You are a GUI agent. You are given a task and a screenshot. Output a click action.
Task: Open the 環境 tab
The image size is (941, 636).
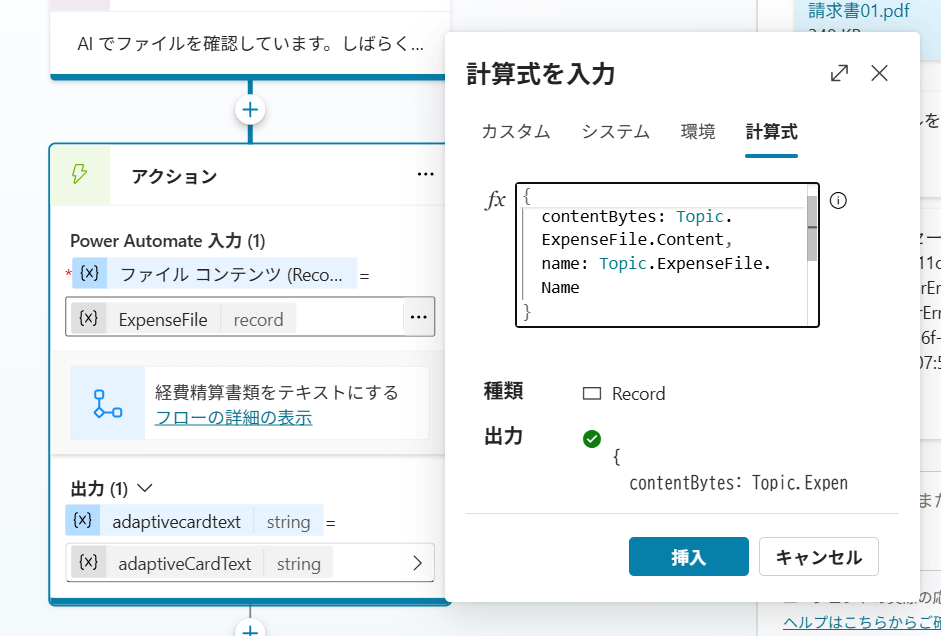(698, 132)
